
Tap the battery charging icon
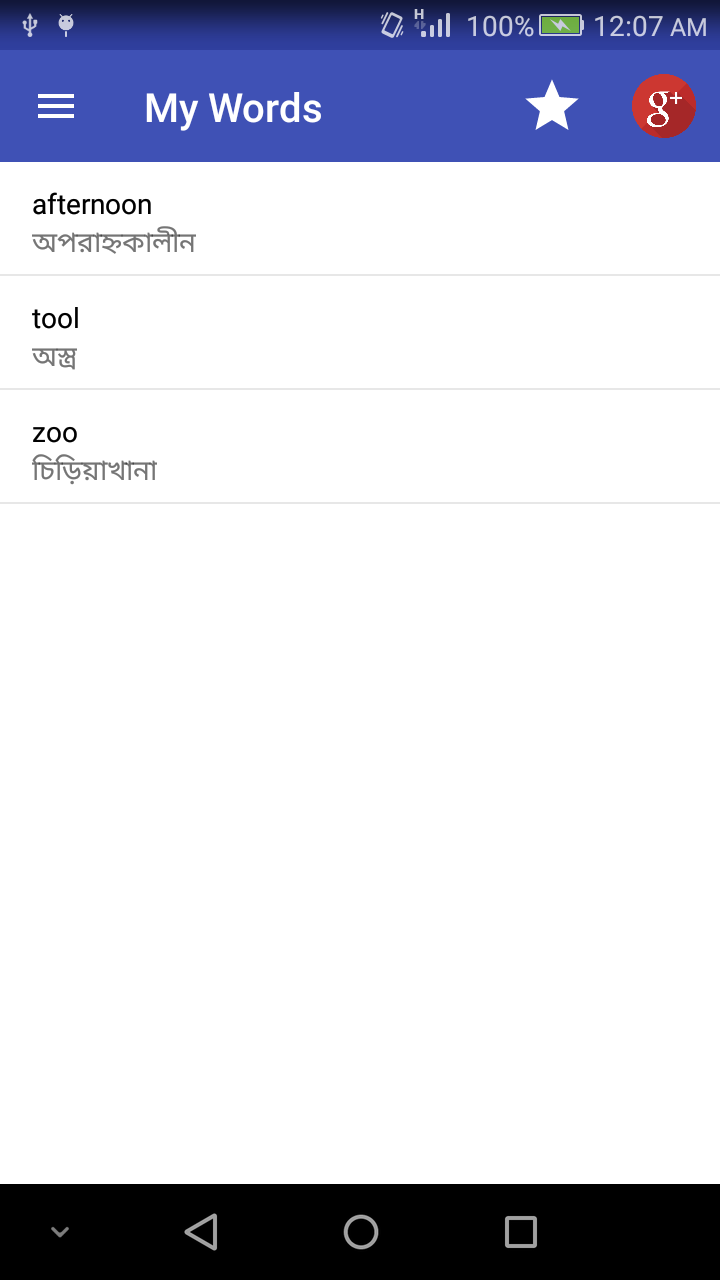[561, 25]
